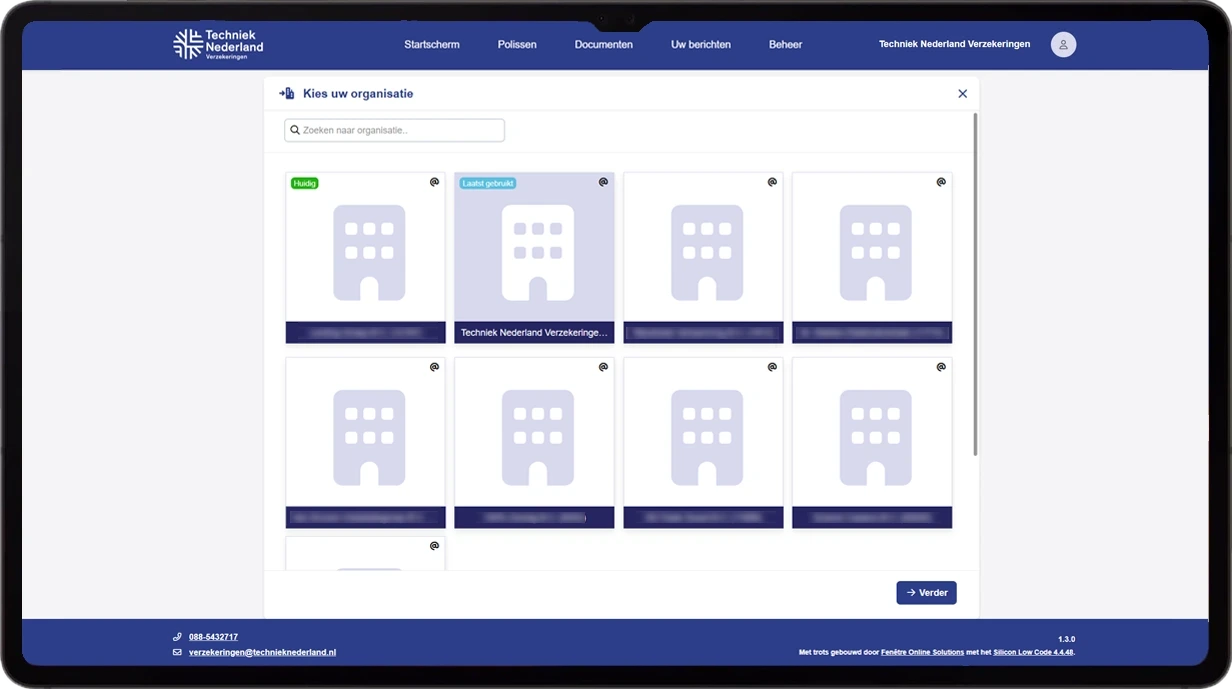Image resolution: width=1232 pixels, height=689 pixels.
Task: Click the organisation switch icon beside Kies uw organisatie
Action: click(287, 93)
